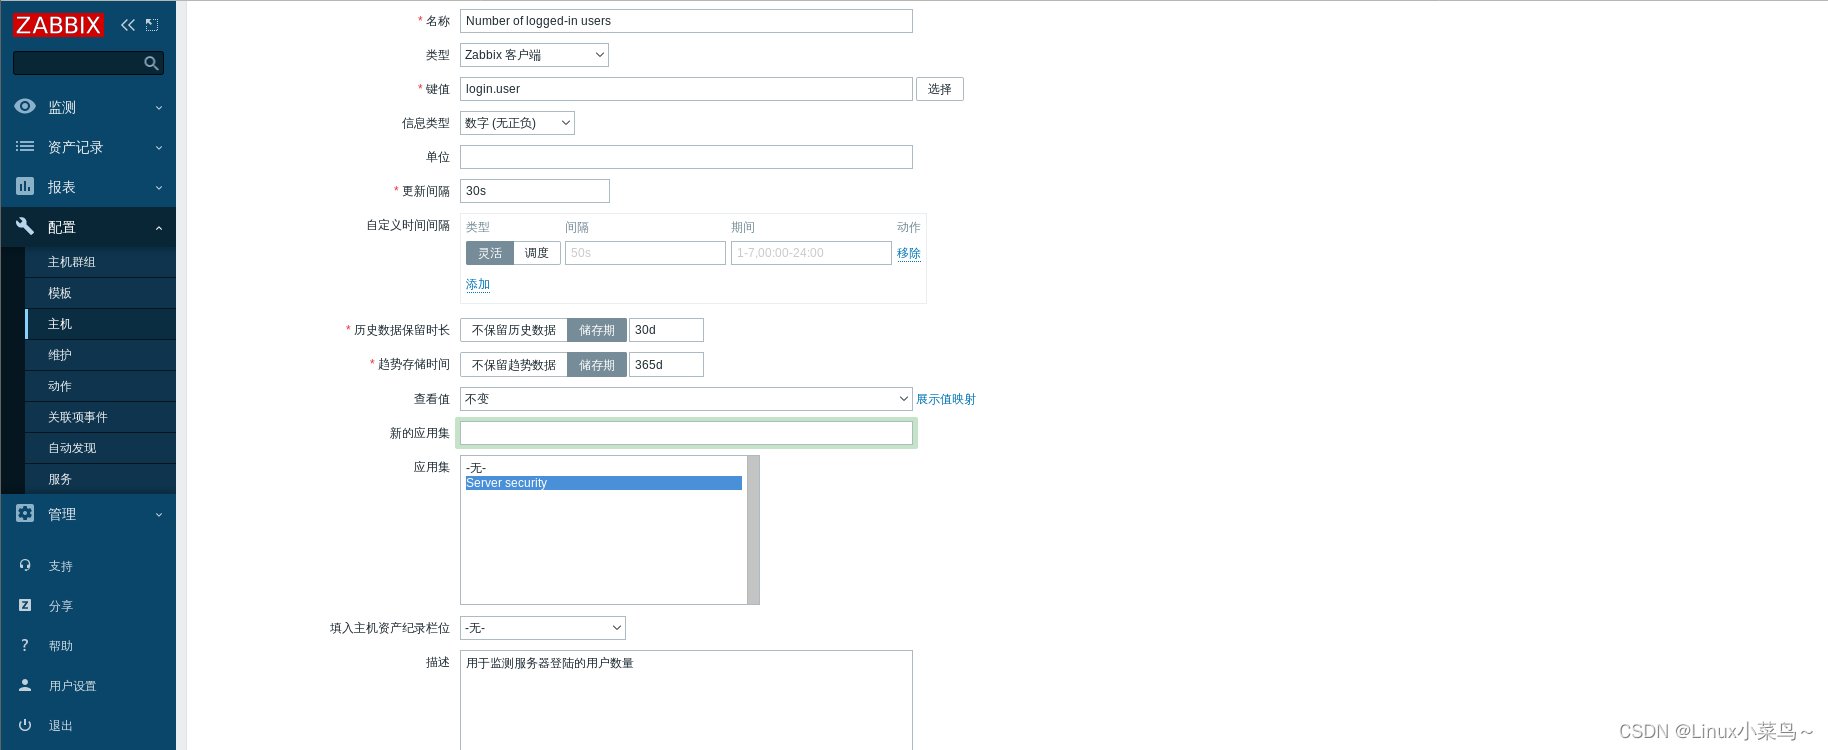1828x750 pixels.
Task: Click the gear icon for 管理
Action: tap(25, 513)
